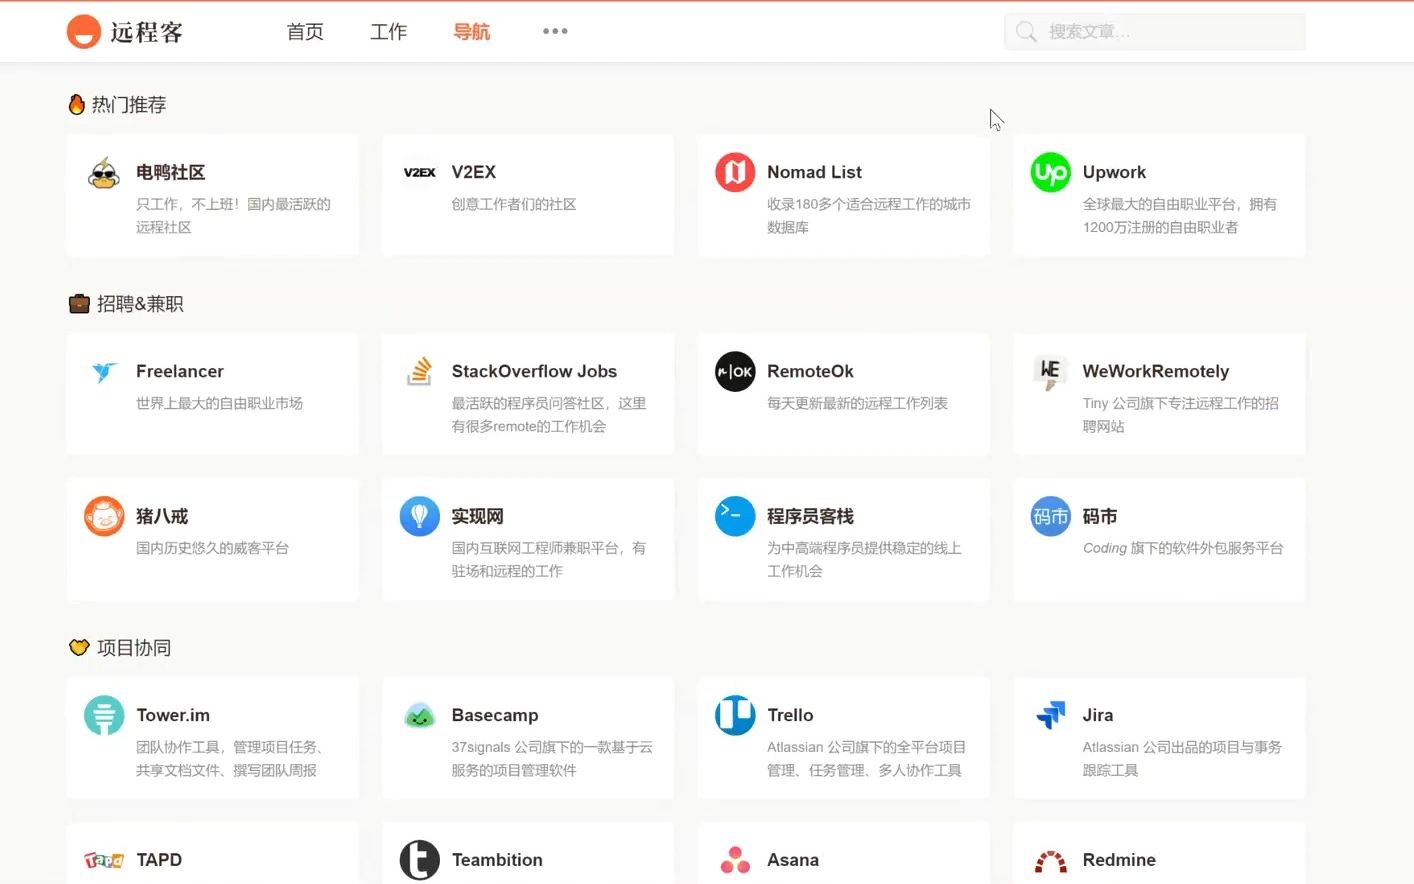This screenshot has height=884, width=1414.
Task: Open the 码市 title link
Action: click(1100, 516)
